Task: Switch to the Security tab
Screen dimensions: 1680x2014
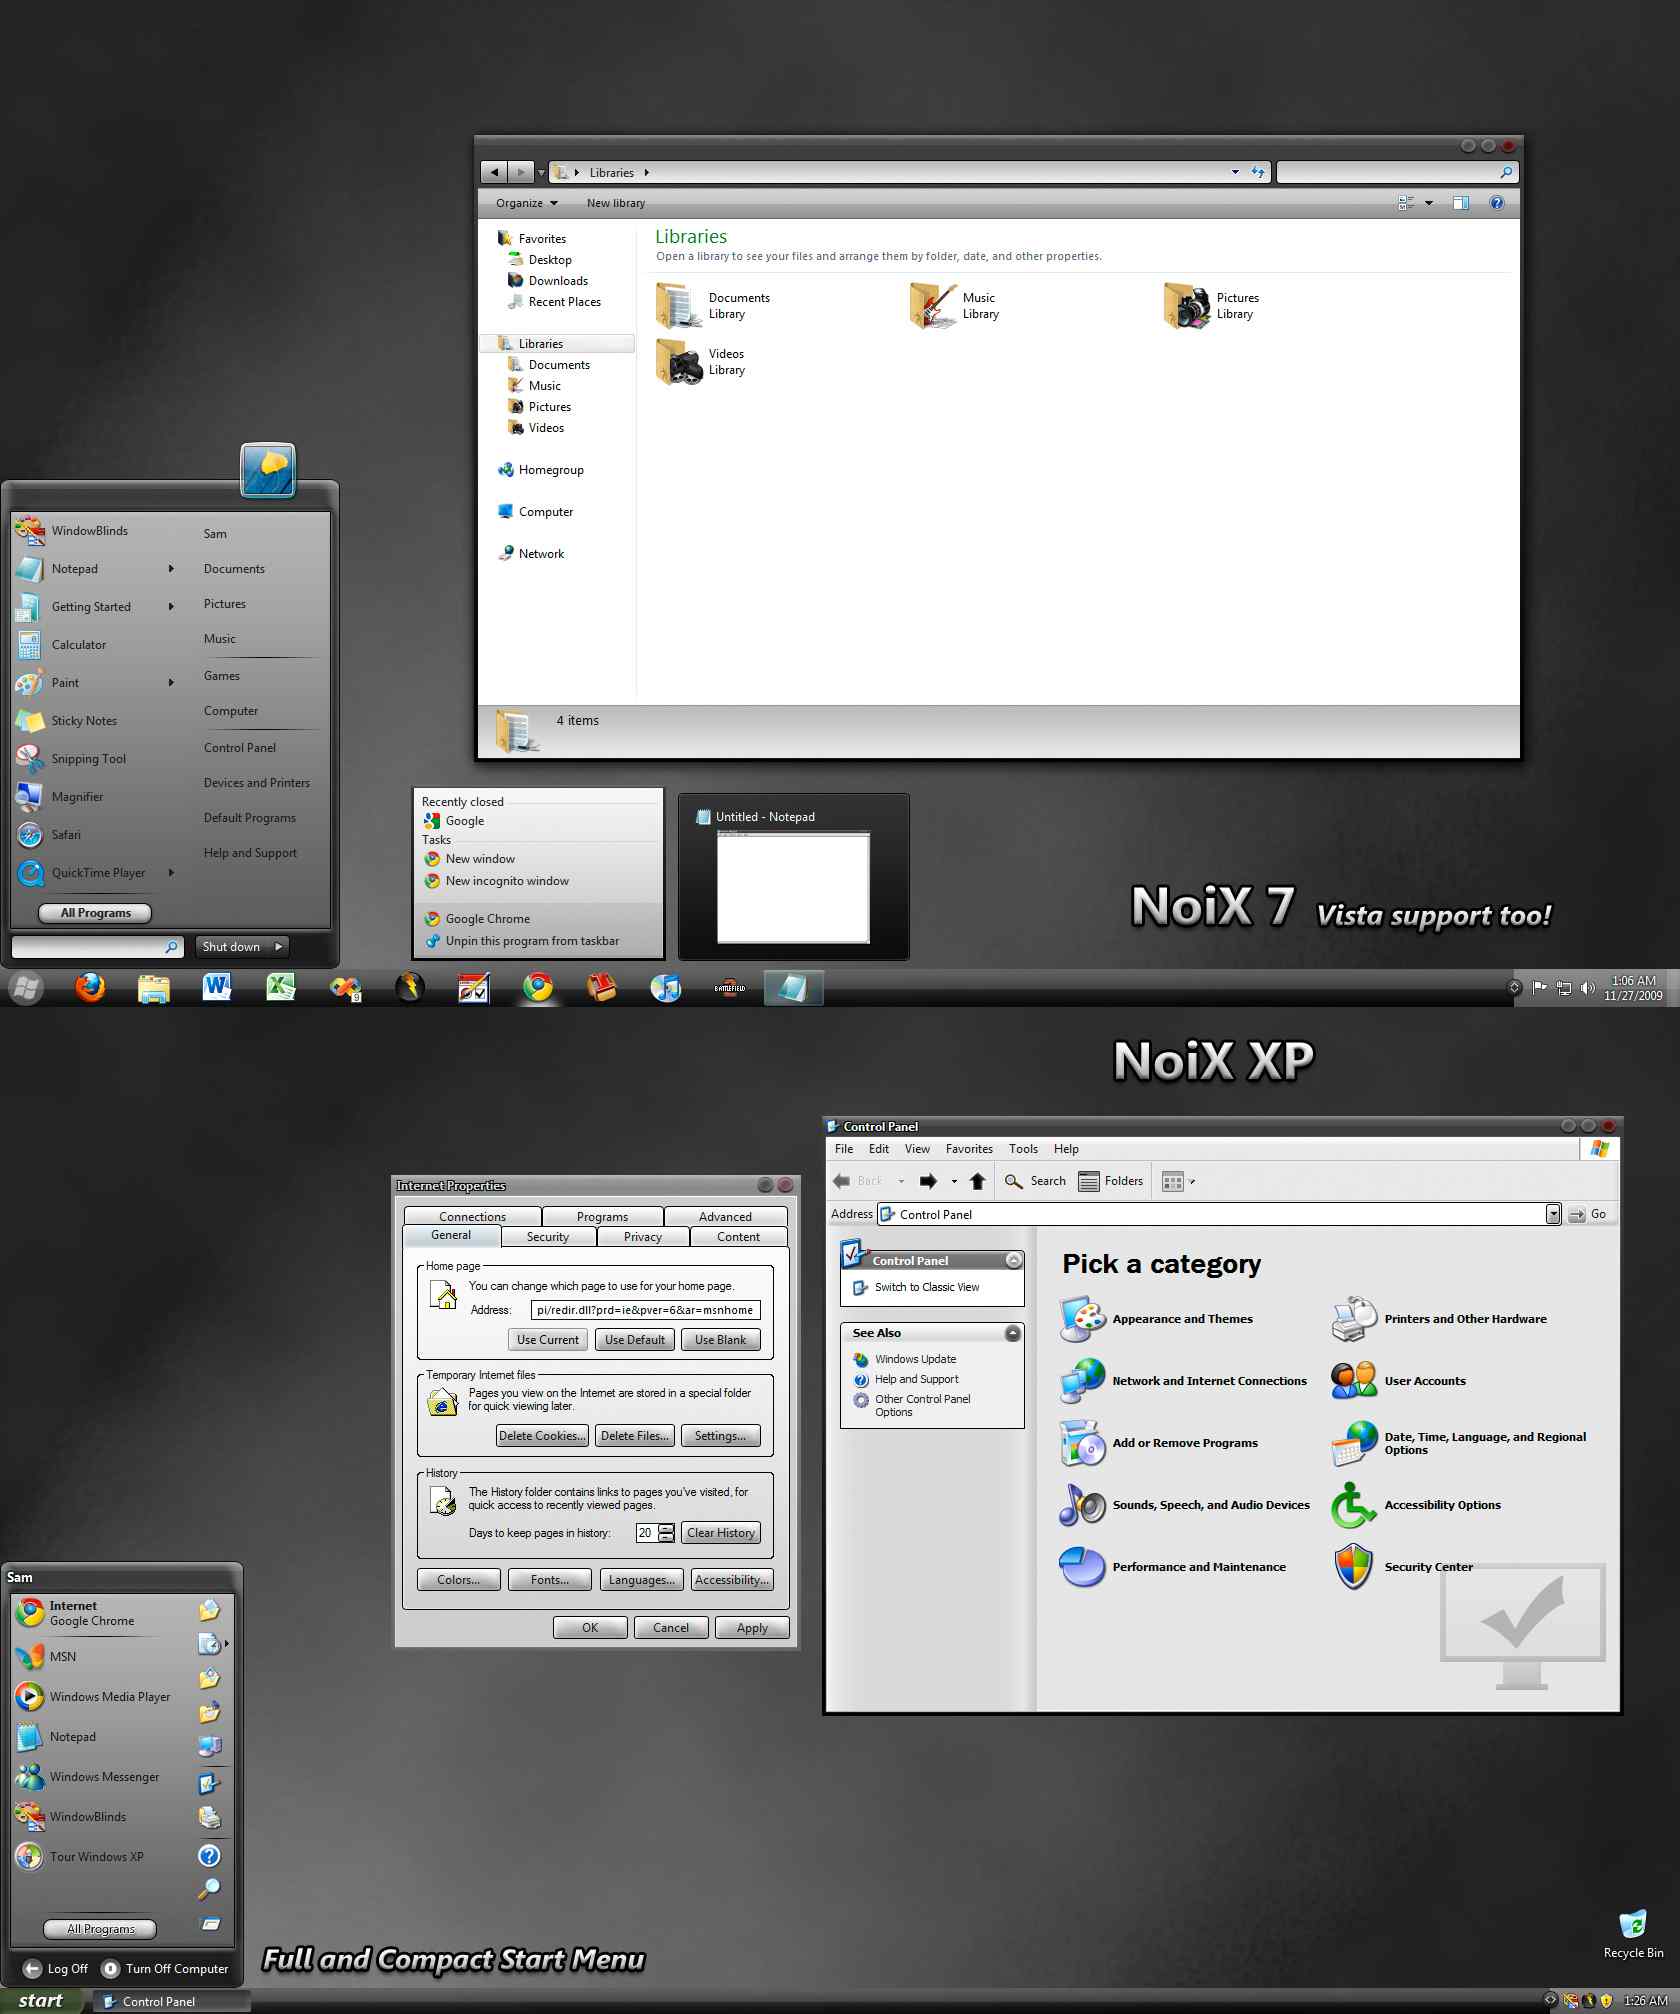Action: [548, 1237]
